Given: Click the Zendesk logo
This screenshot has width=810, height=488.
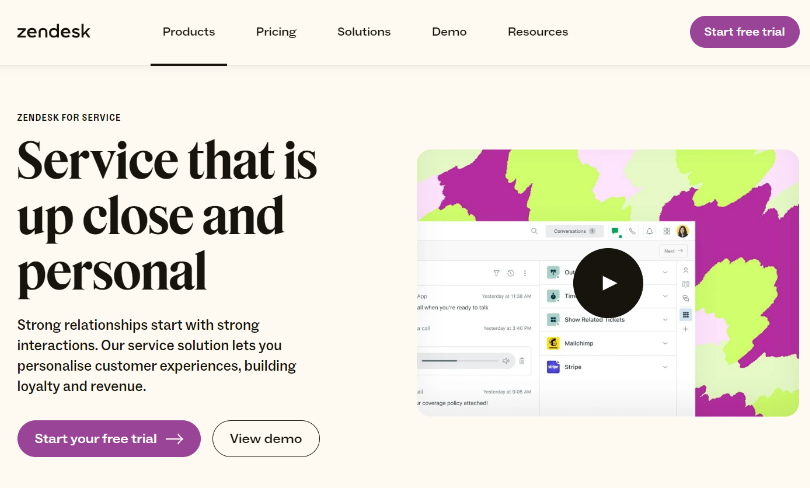Looking at the screenshot, I should point(54,31).
